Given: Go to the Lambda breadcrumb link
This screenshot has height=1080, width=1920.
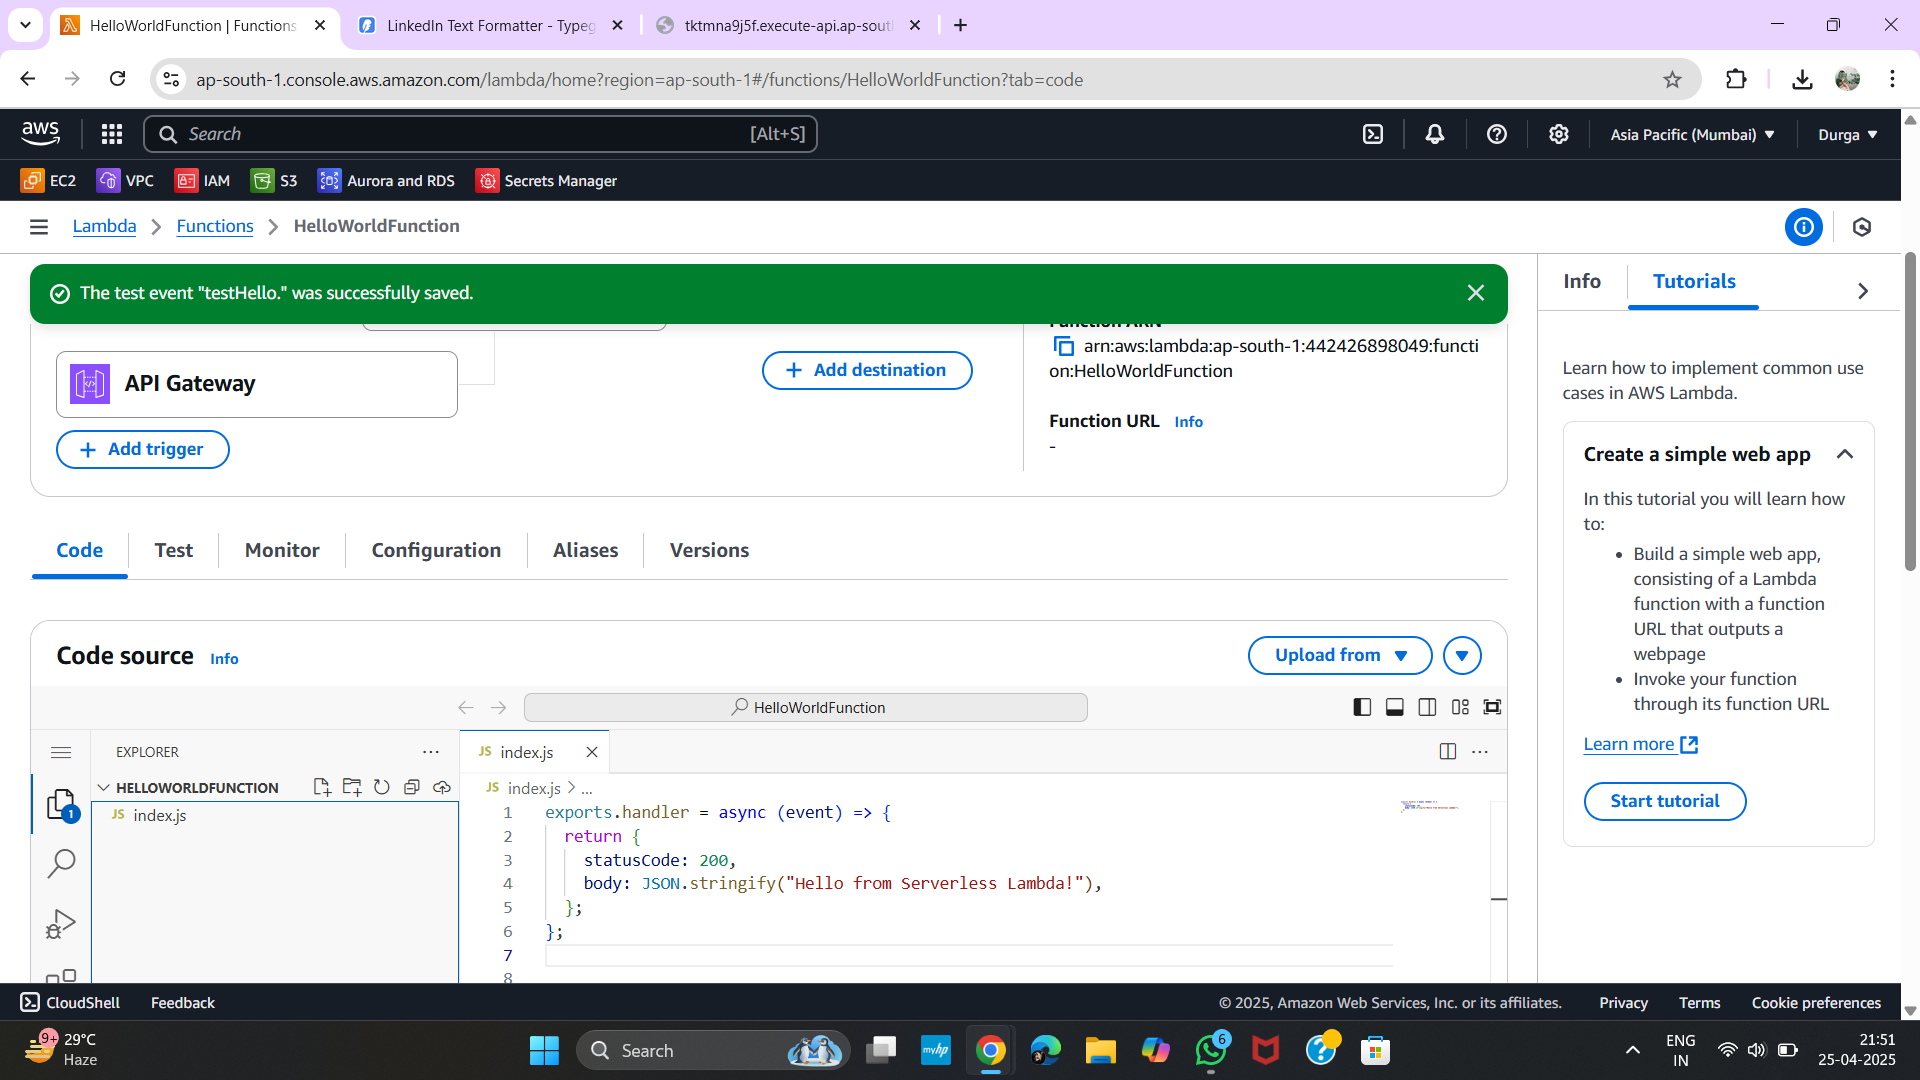Looking at the screenshot, I should [x=104, y=227].
